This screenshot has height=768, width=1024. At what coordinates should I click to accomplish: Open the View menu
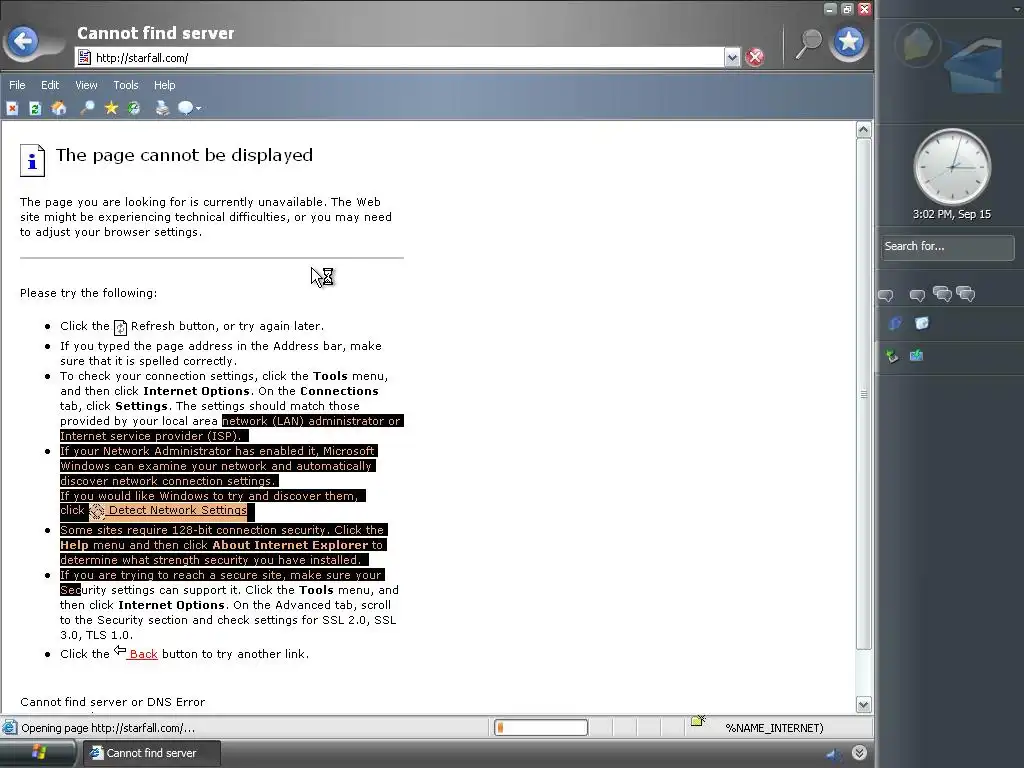point(86,85)
